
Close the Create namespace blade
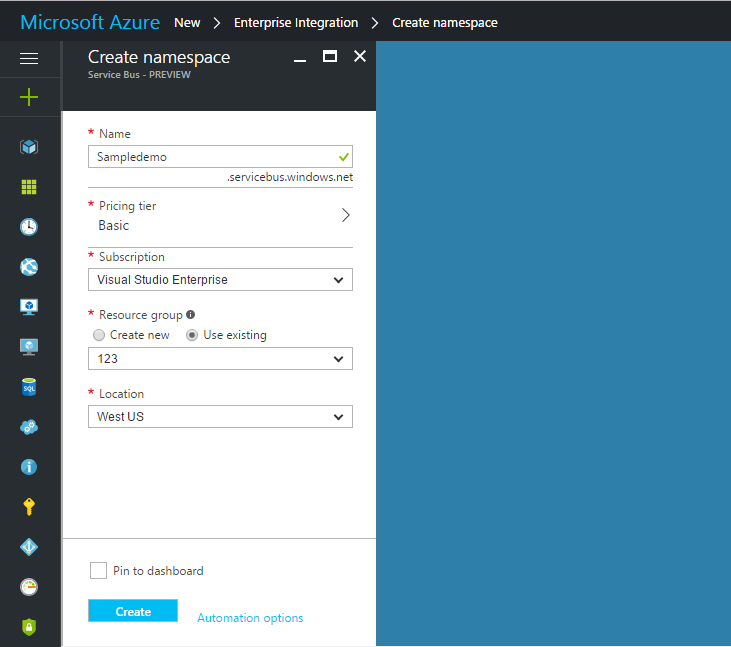360,56
